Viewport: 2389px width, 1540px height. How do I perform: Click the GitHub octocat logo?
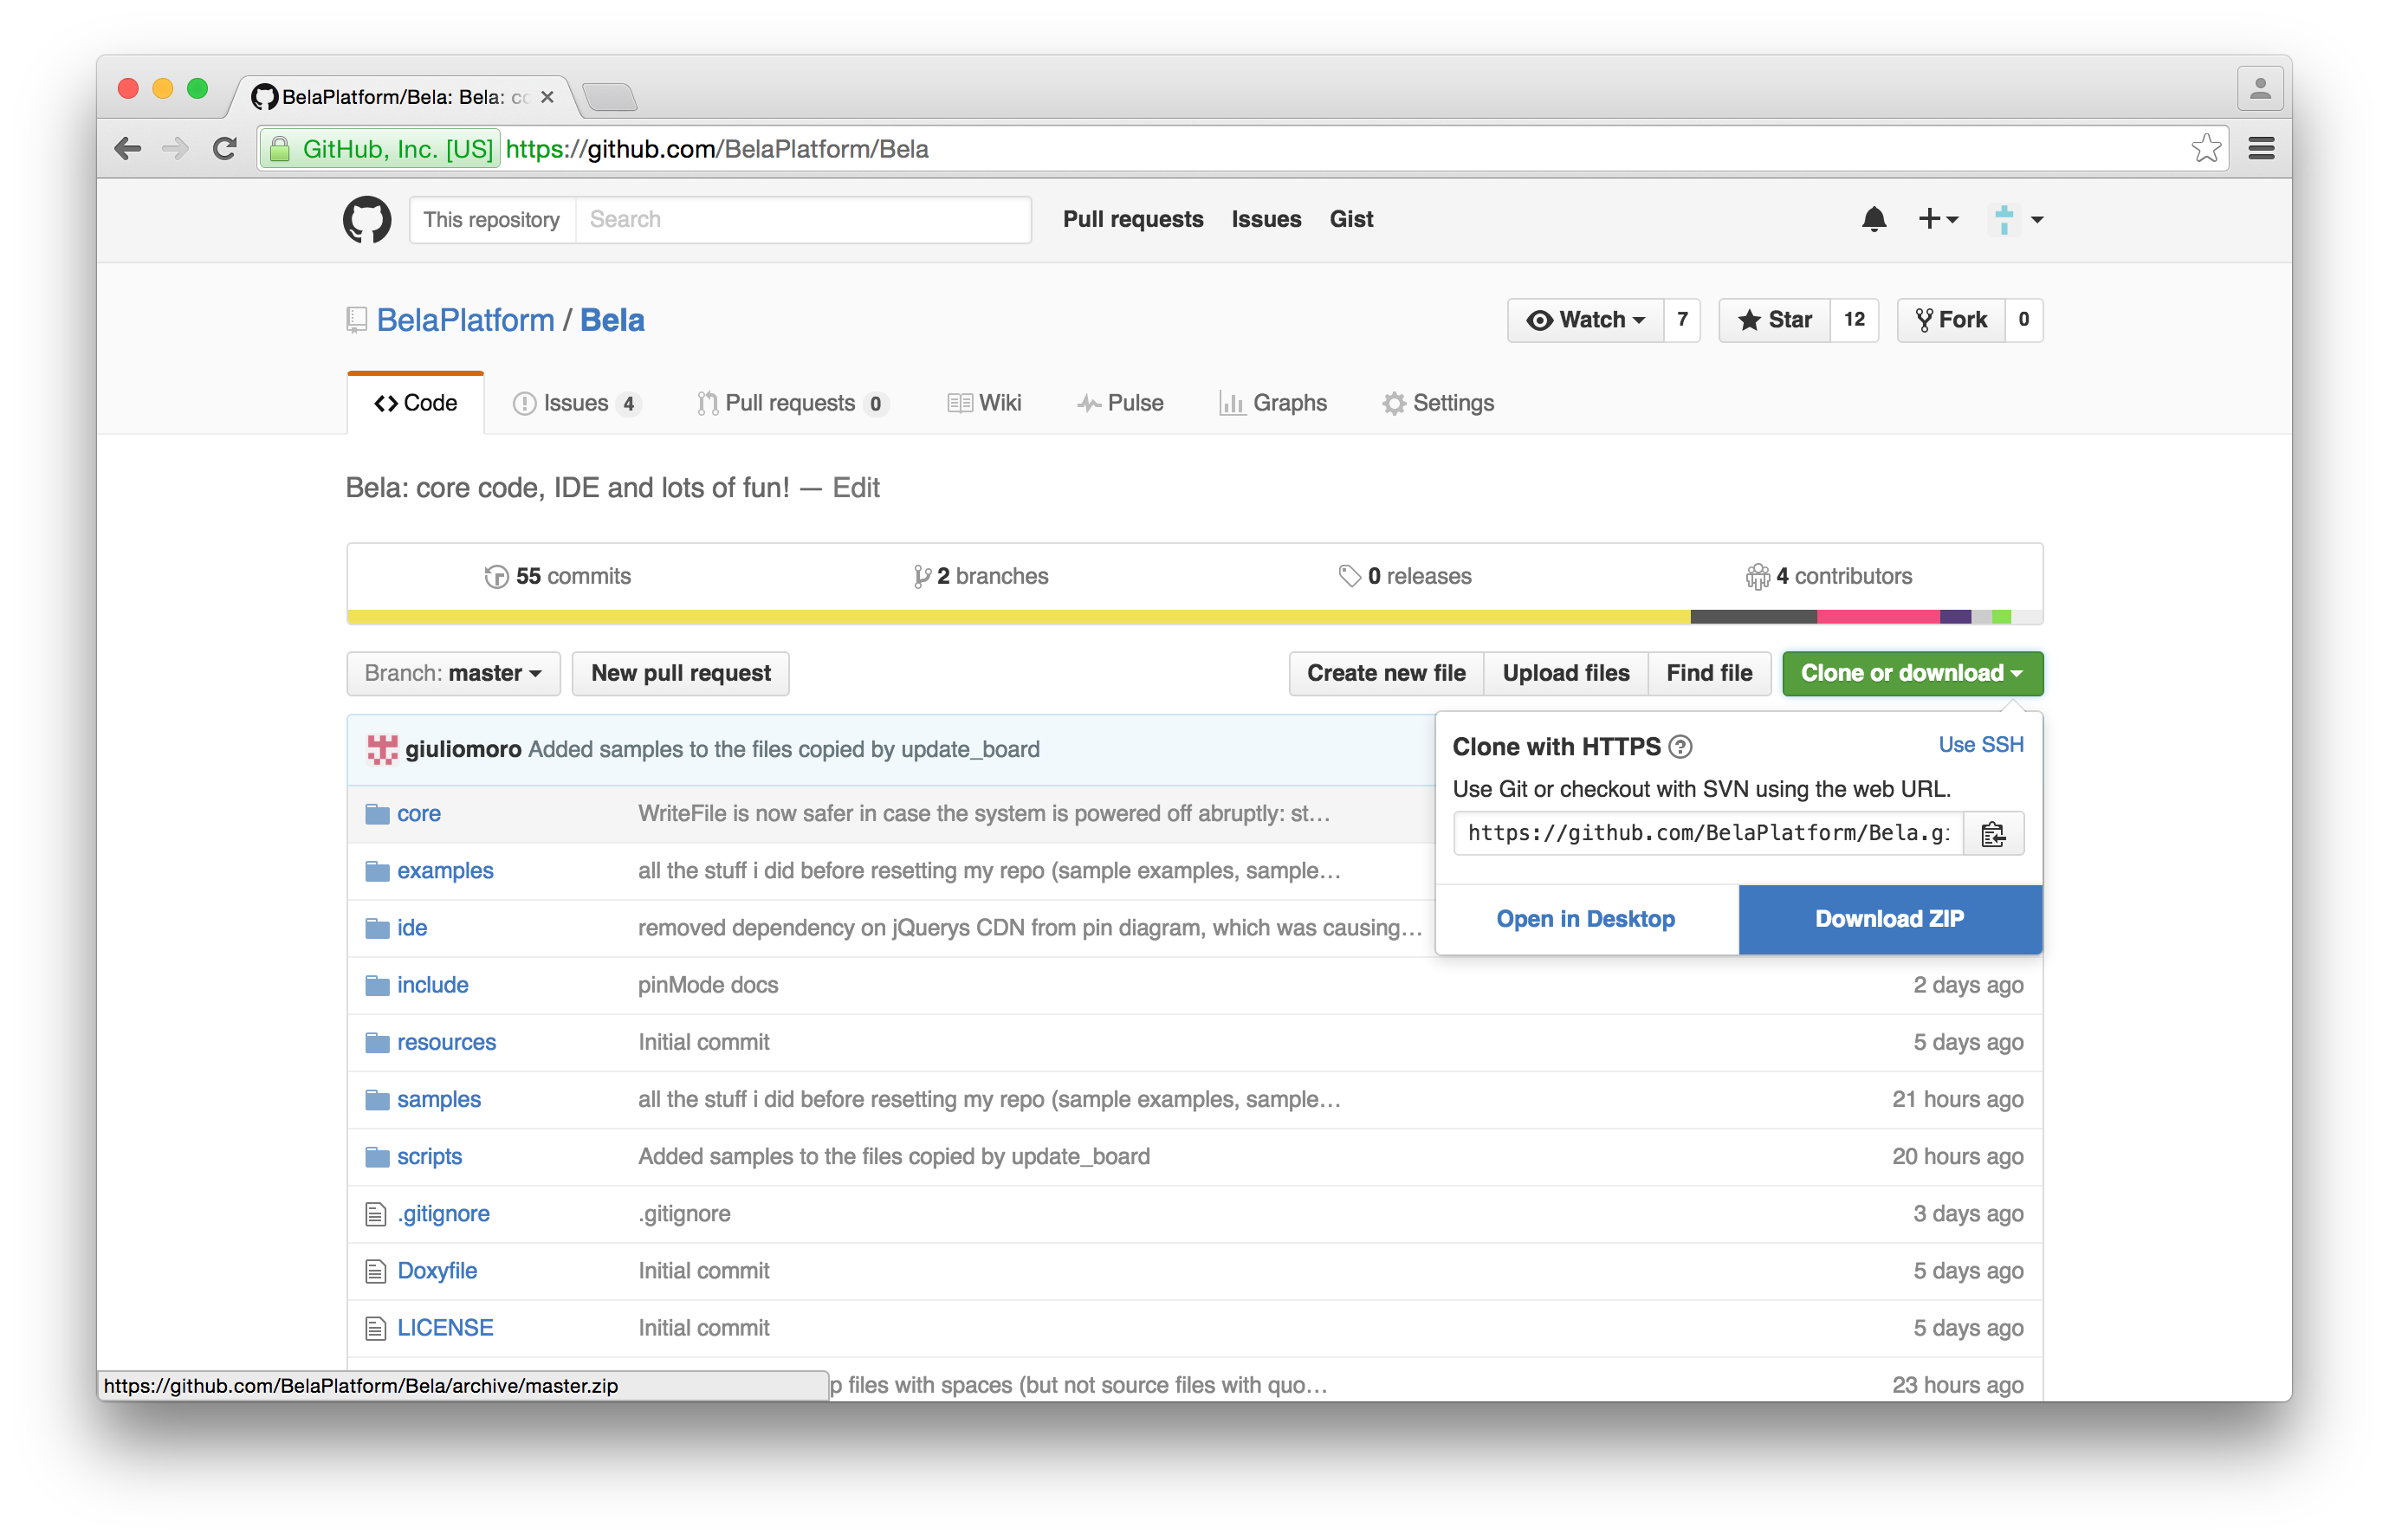point(367,219)
